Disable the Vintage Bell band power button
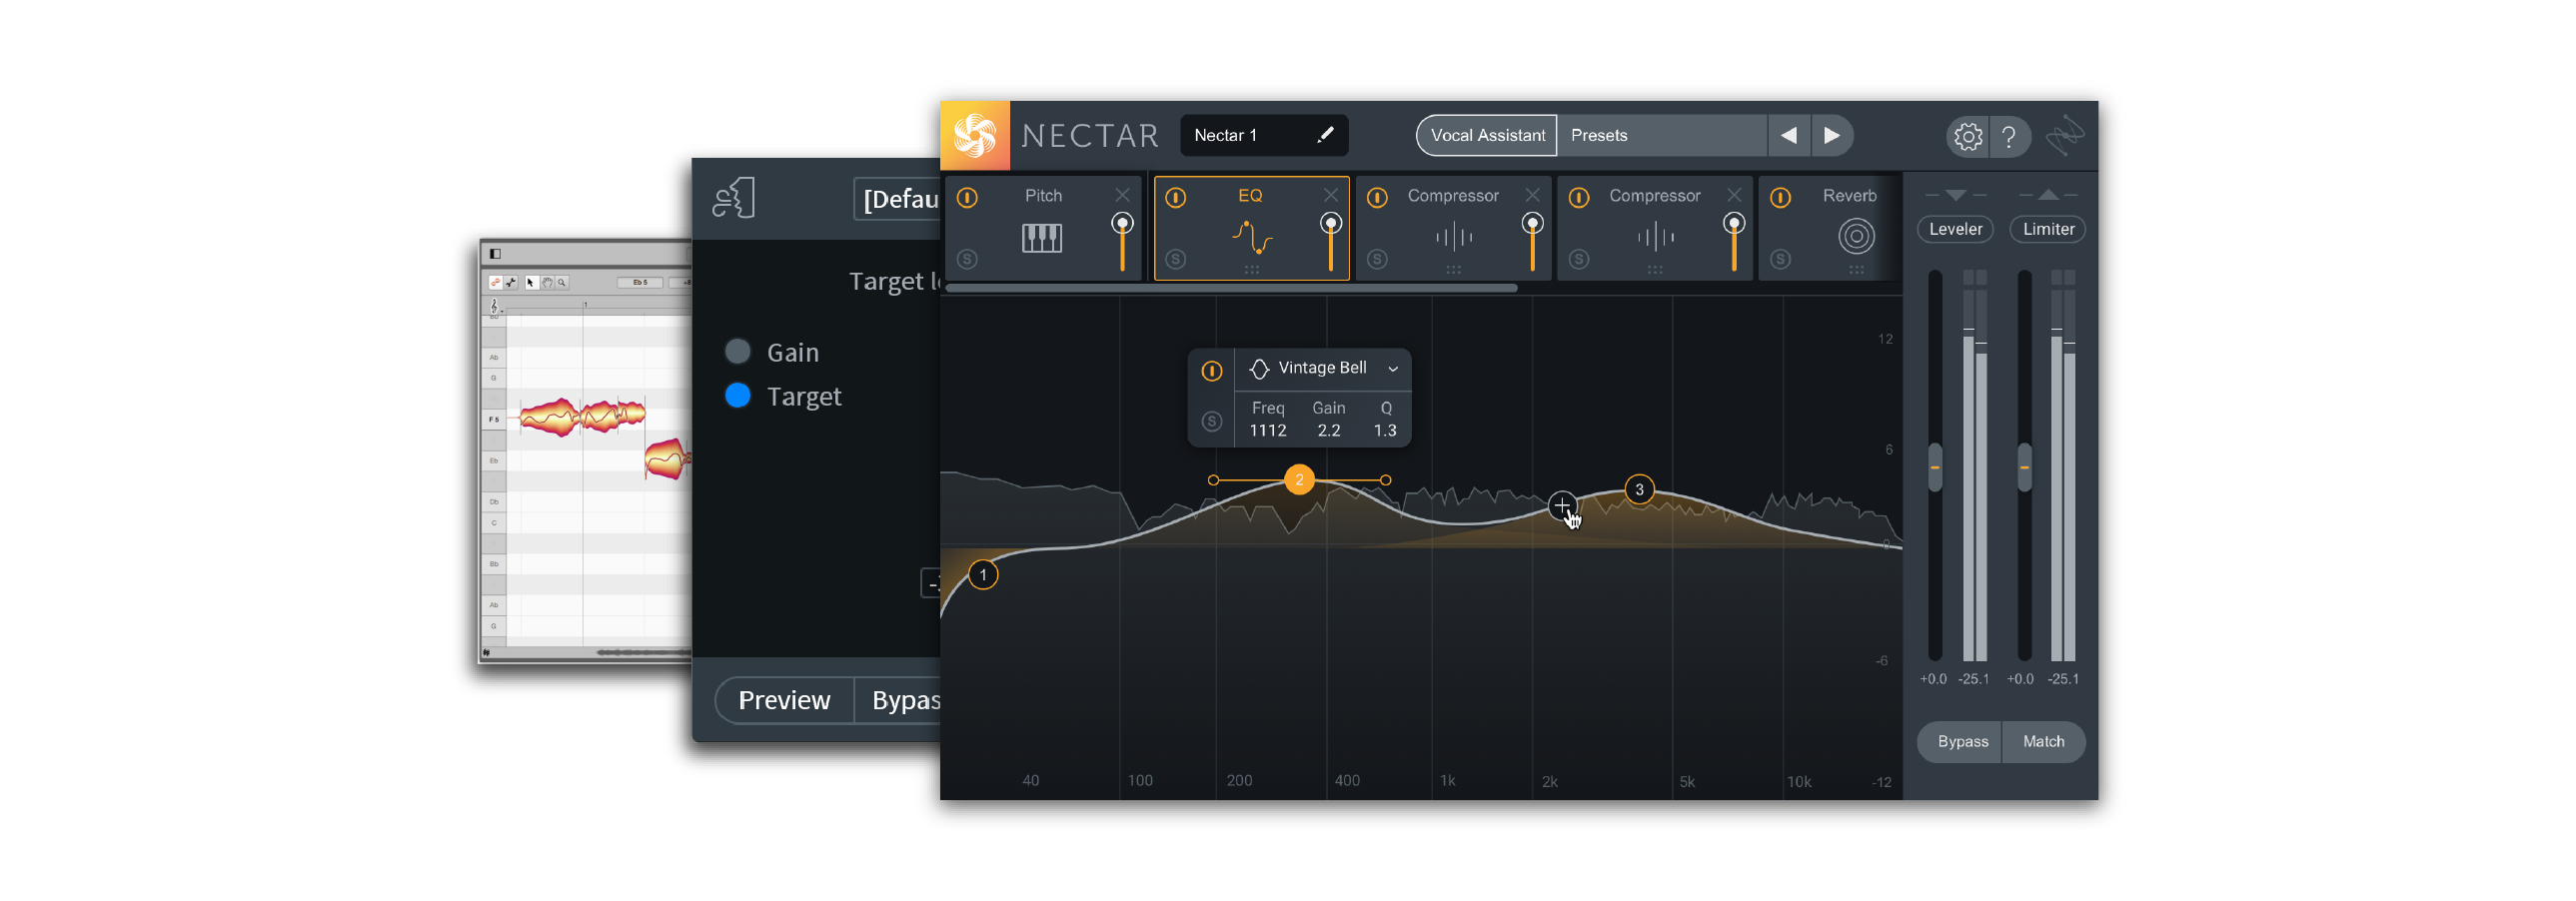The image size is (2576, 901). (1211, 371)
